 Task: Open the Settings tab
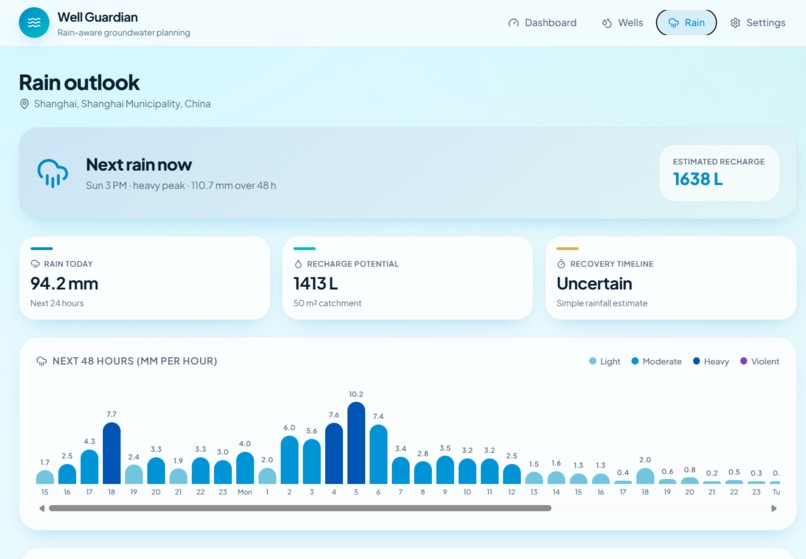pyautogui.click(x=758, y=23)
